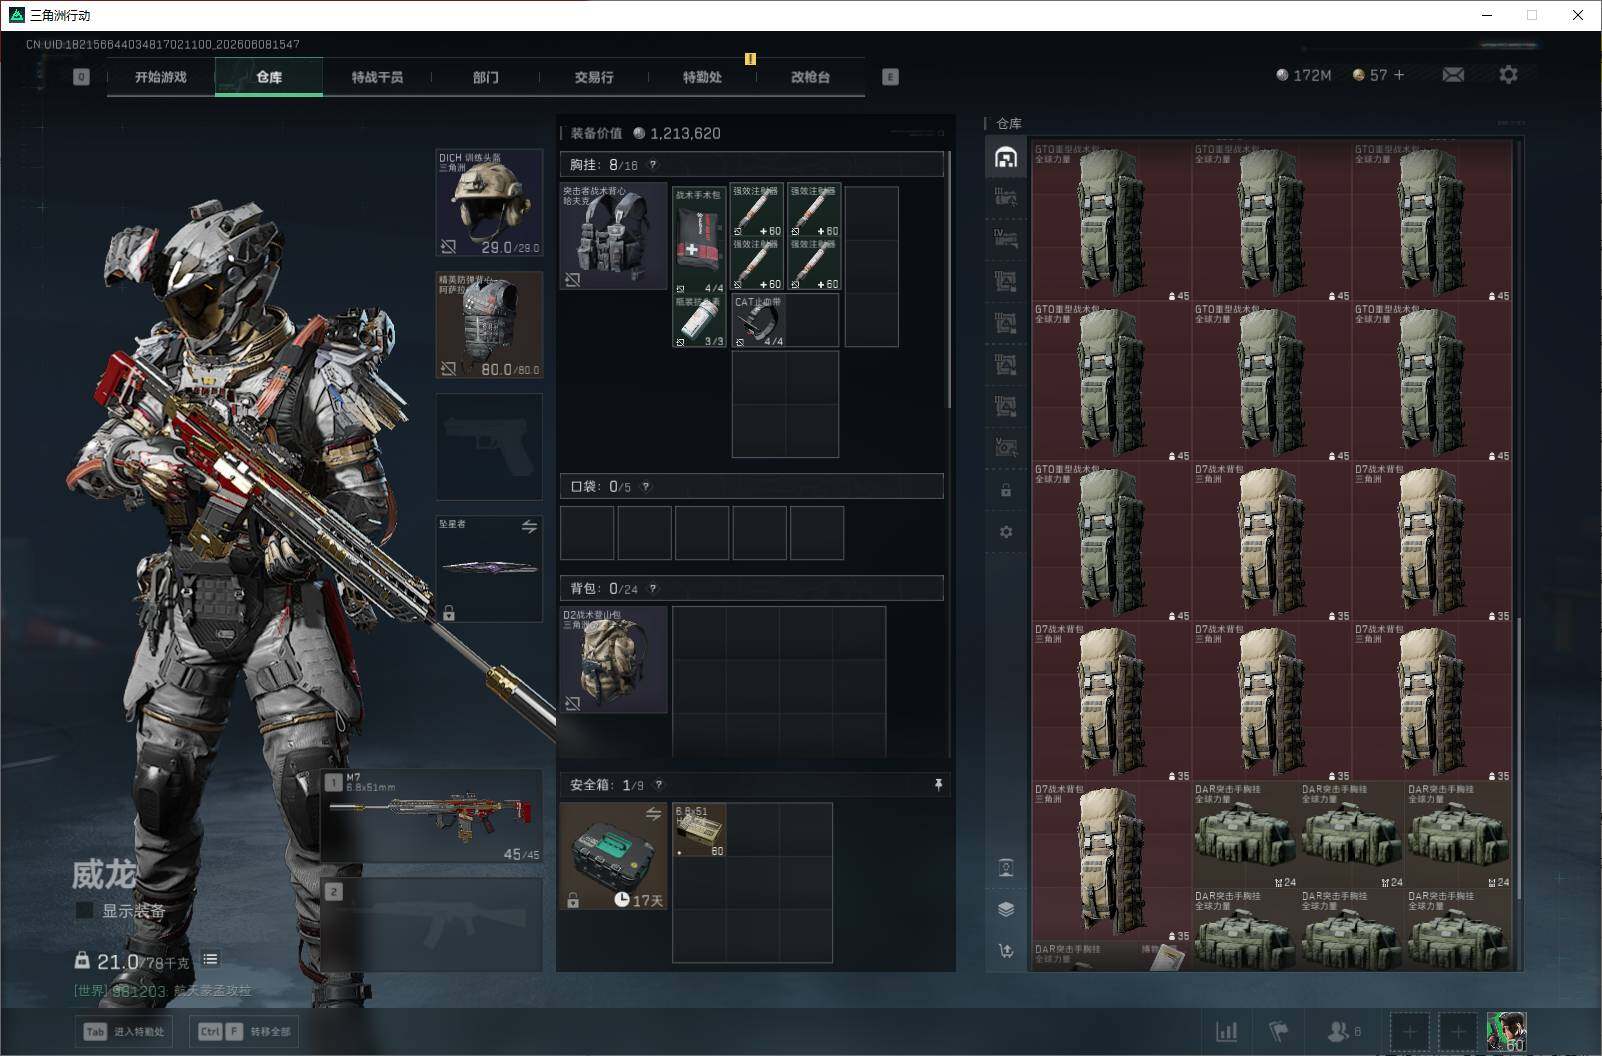Open the 开始游戏 tab
This screenshot has width=1602, height=1056.
click(x=161, y=77)
